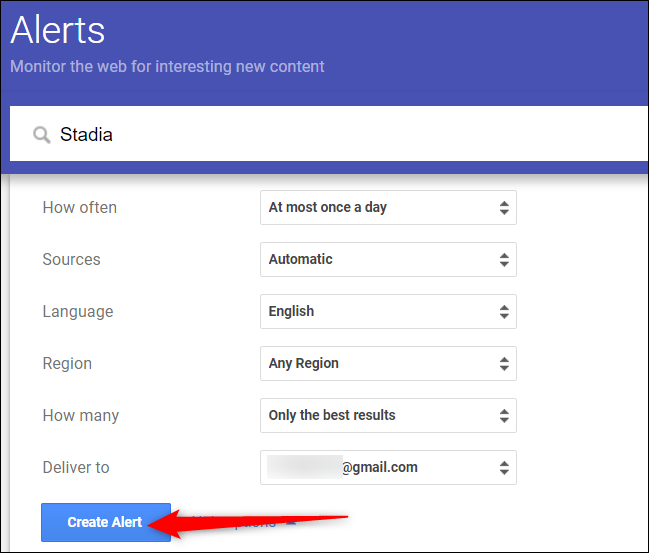Click the arrows on the gmail.com selector
This screenshot has height=553, width=649.
point(504,468)
